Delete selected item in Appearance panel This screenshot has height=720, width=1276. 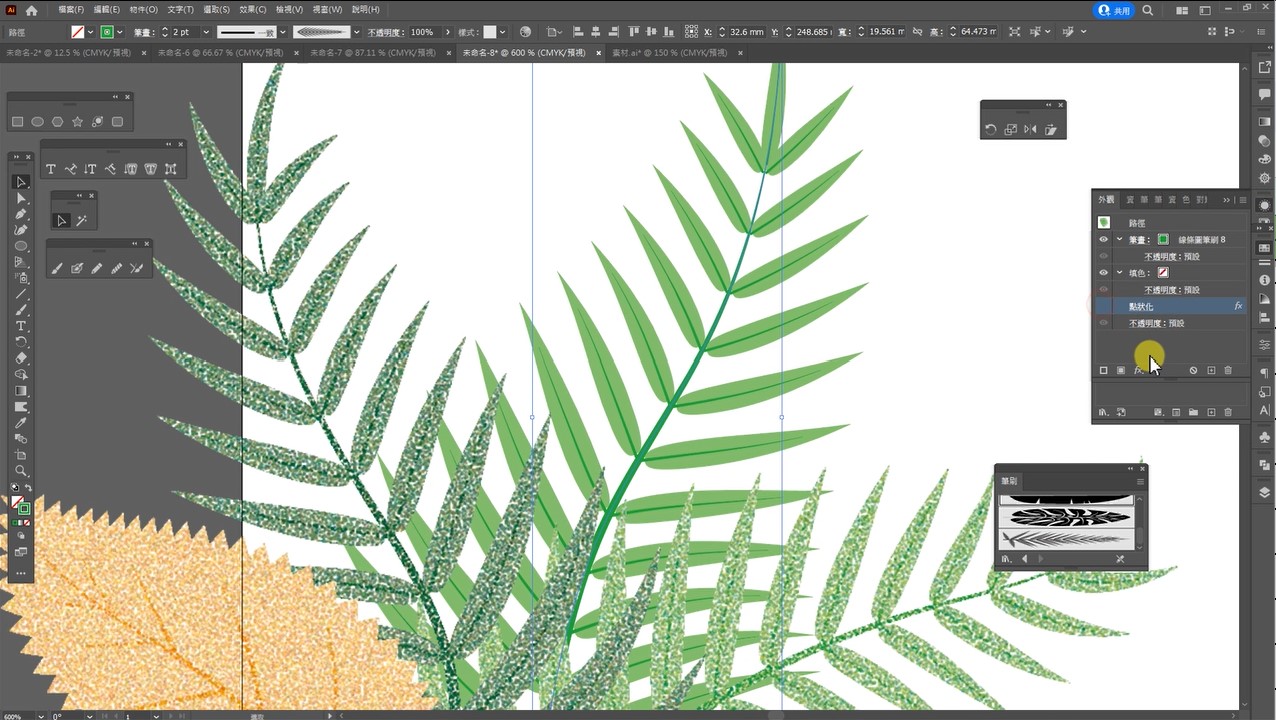tap(1228, 371)
